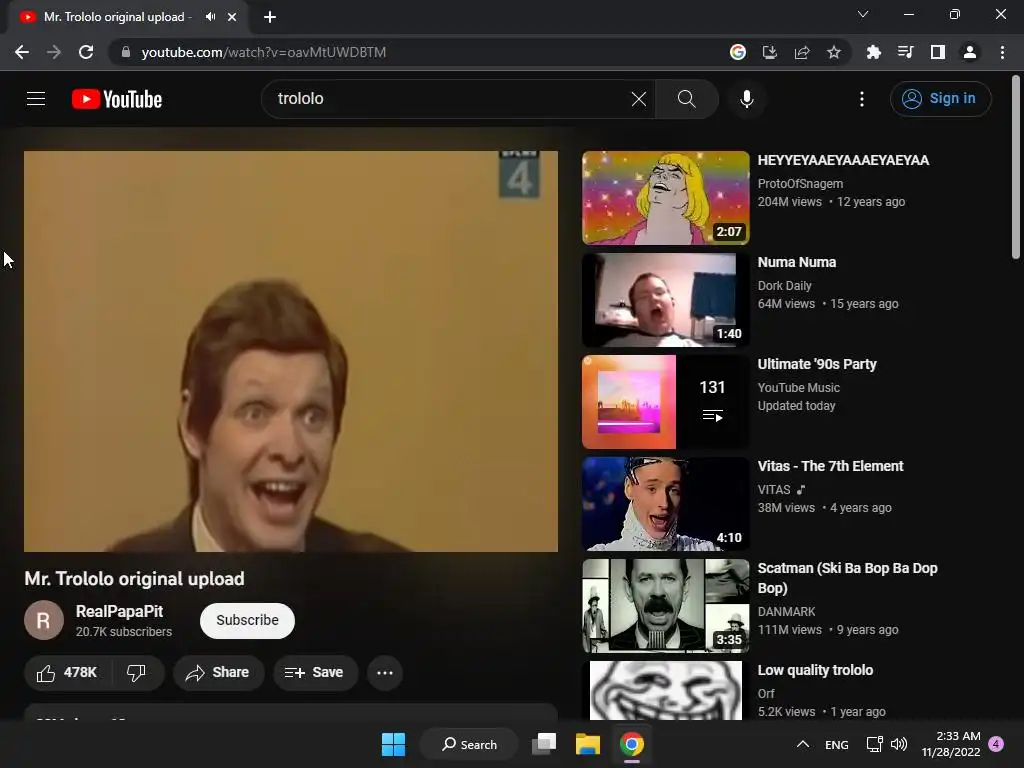
Task: Bookmark this page with the star
Action: [x=834, y=52]
